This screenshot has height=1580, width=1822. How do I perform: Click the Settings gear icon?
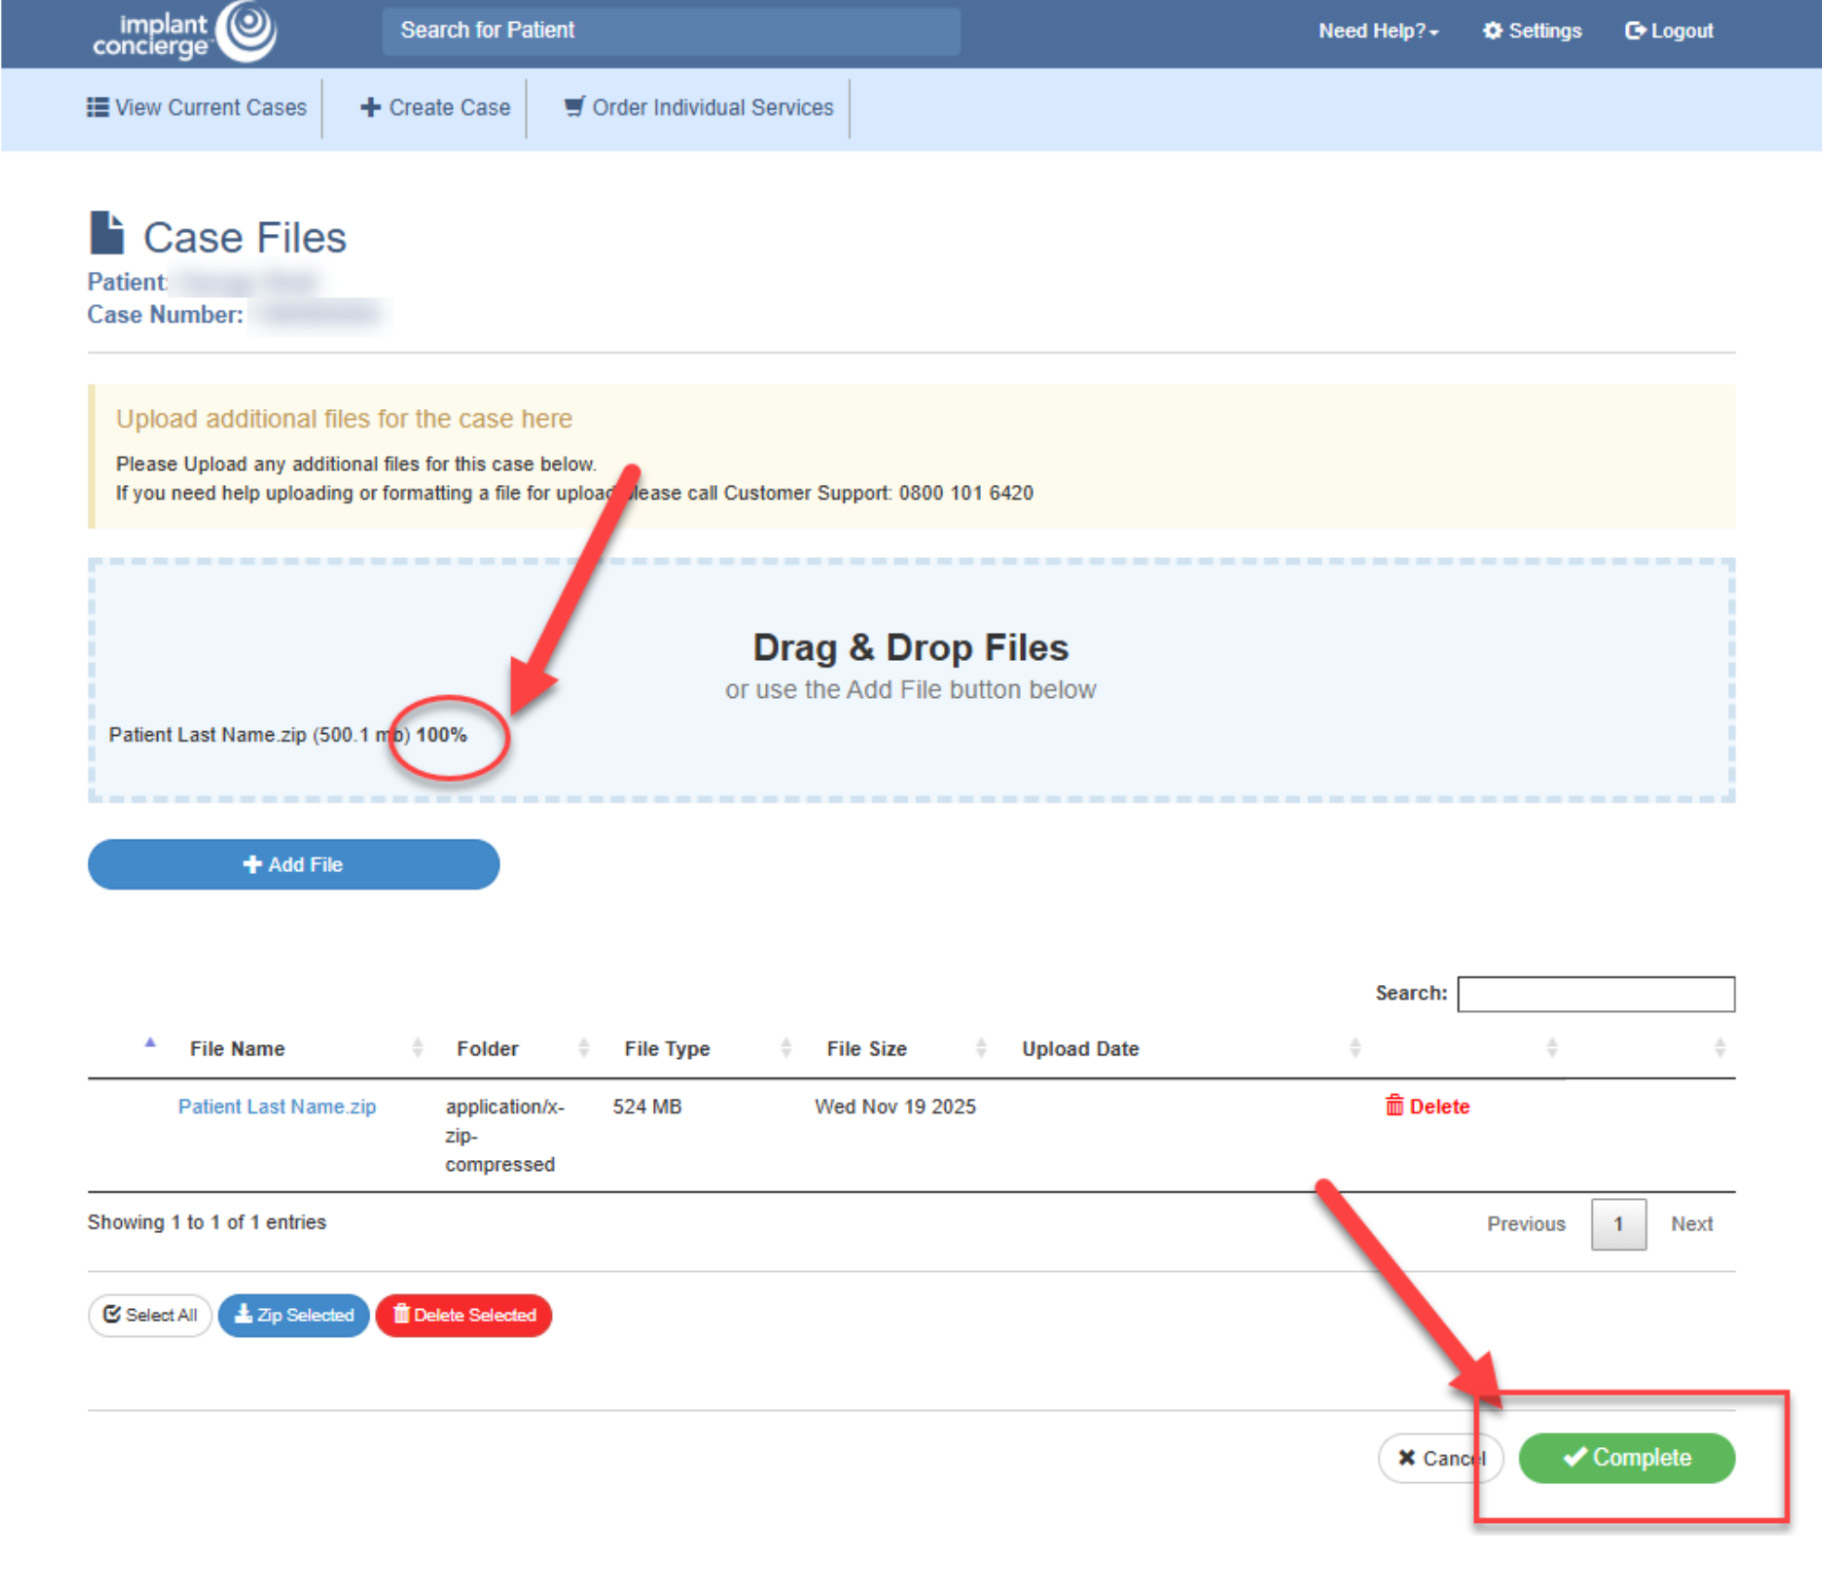coord(1492,31)
